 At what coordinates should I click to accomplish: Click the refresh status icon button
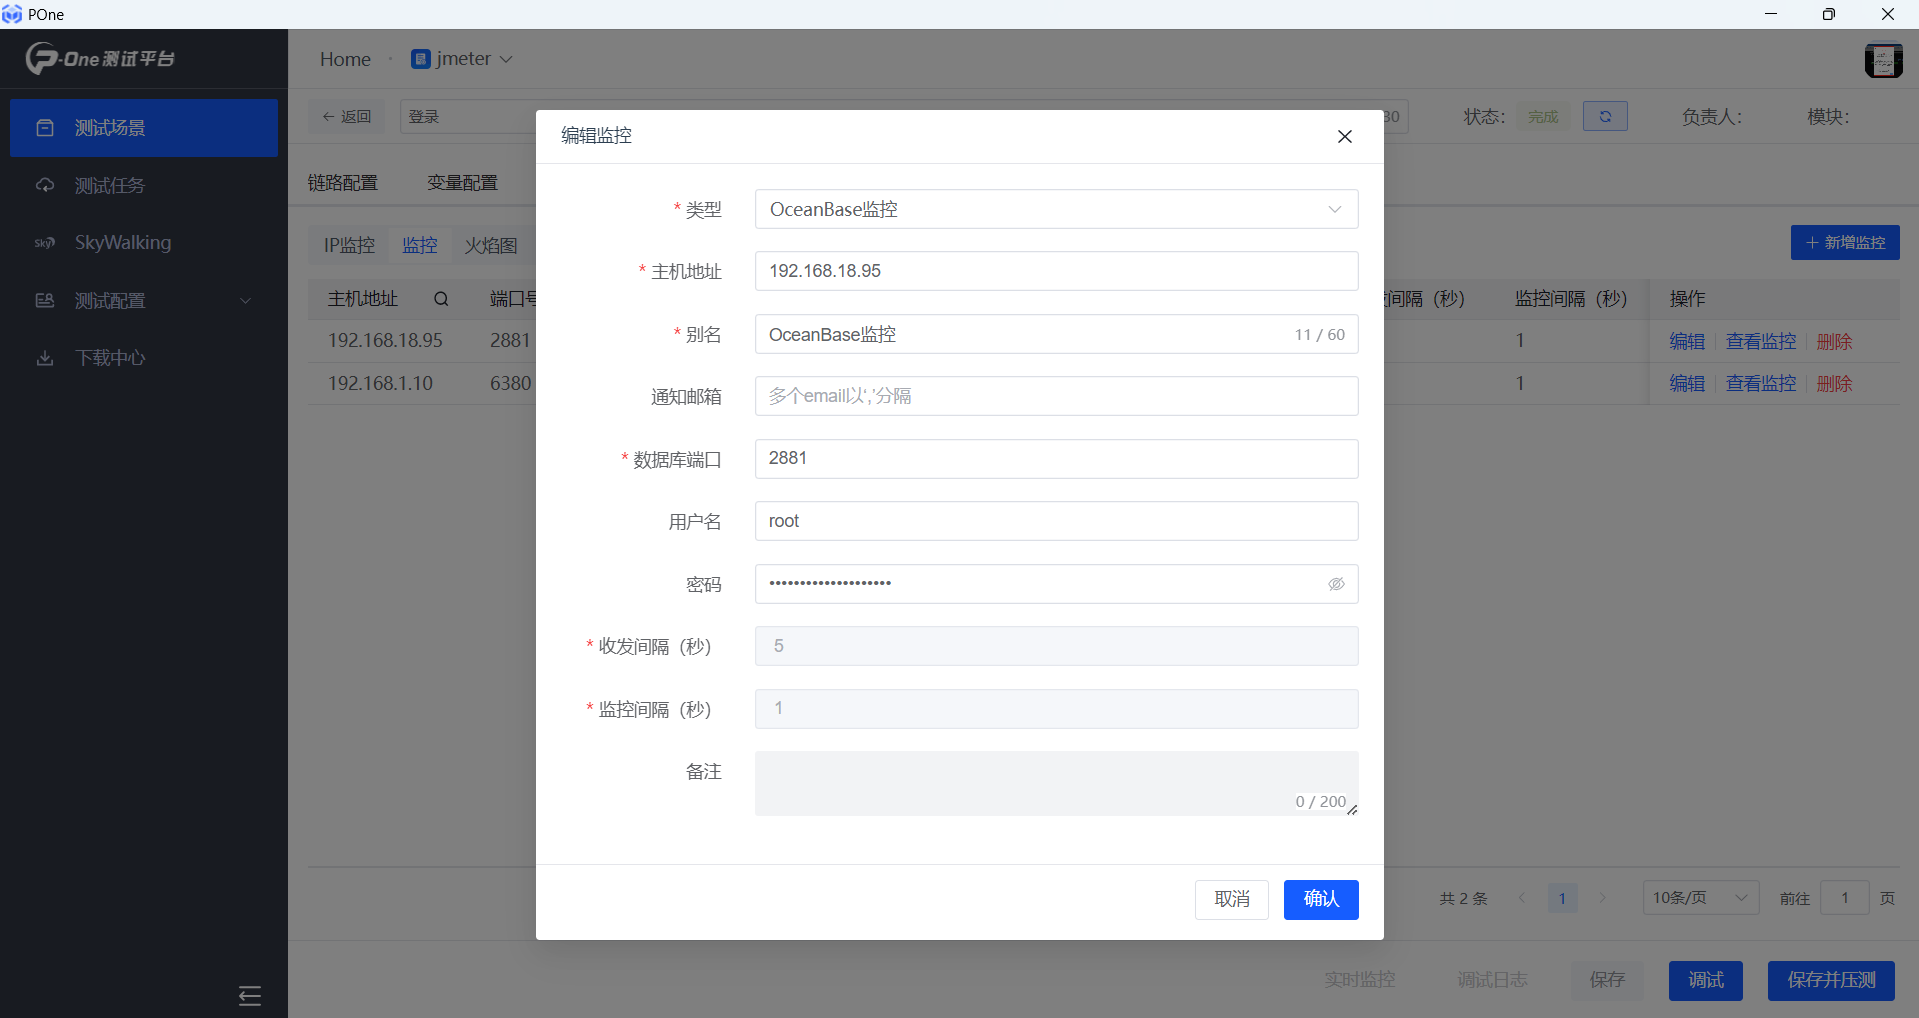click(1605, 117)
